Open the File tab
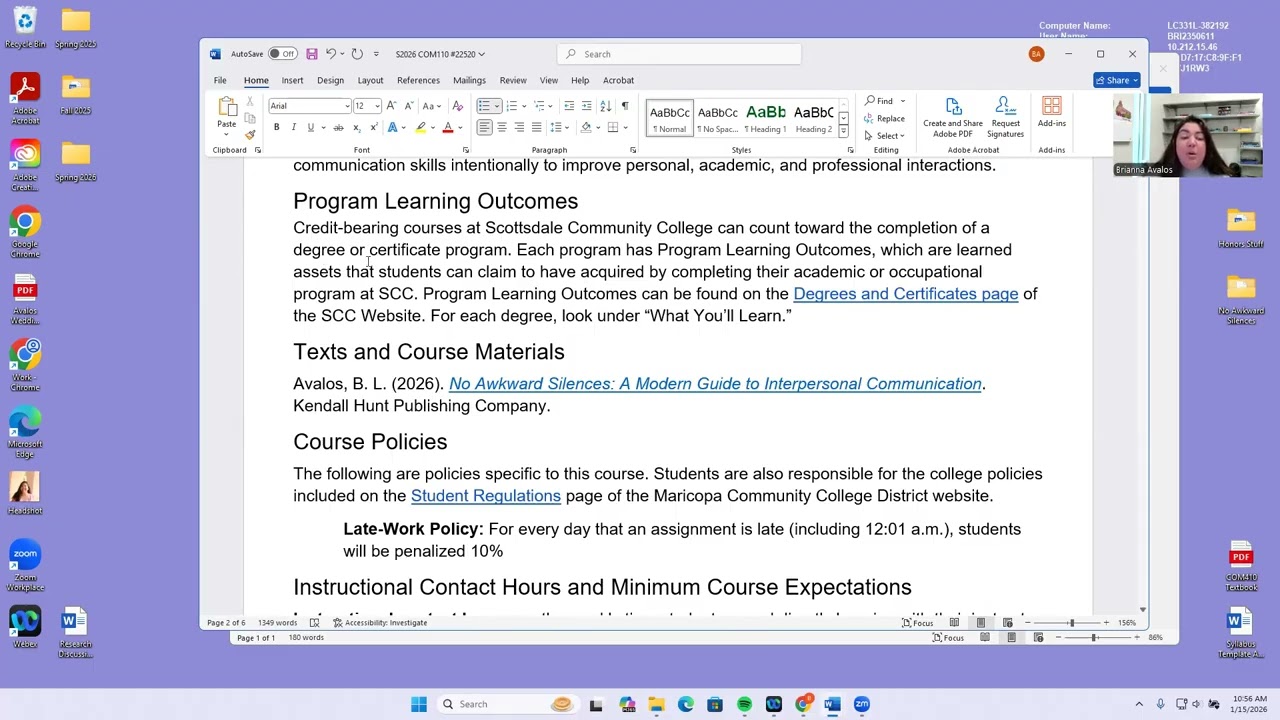Screen dimensions: 1280x720 [x=220, y=80]
